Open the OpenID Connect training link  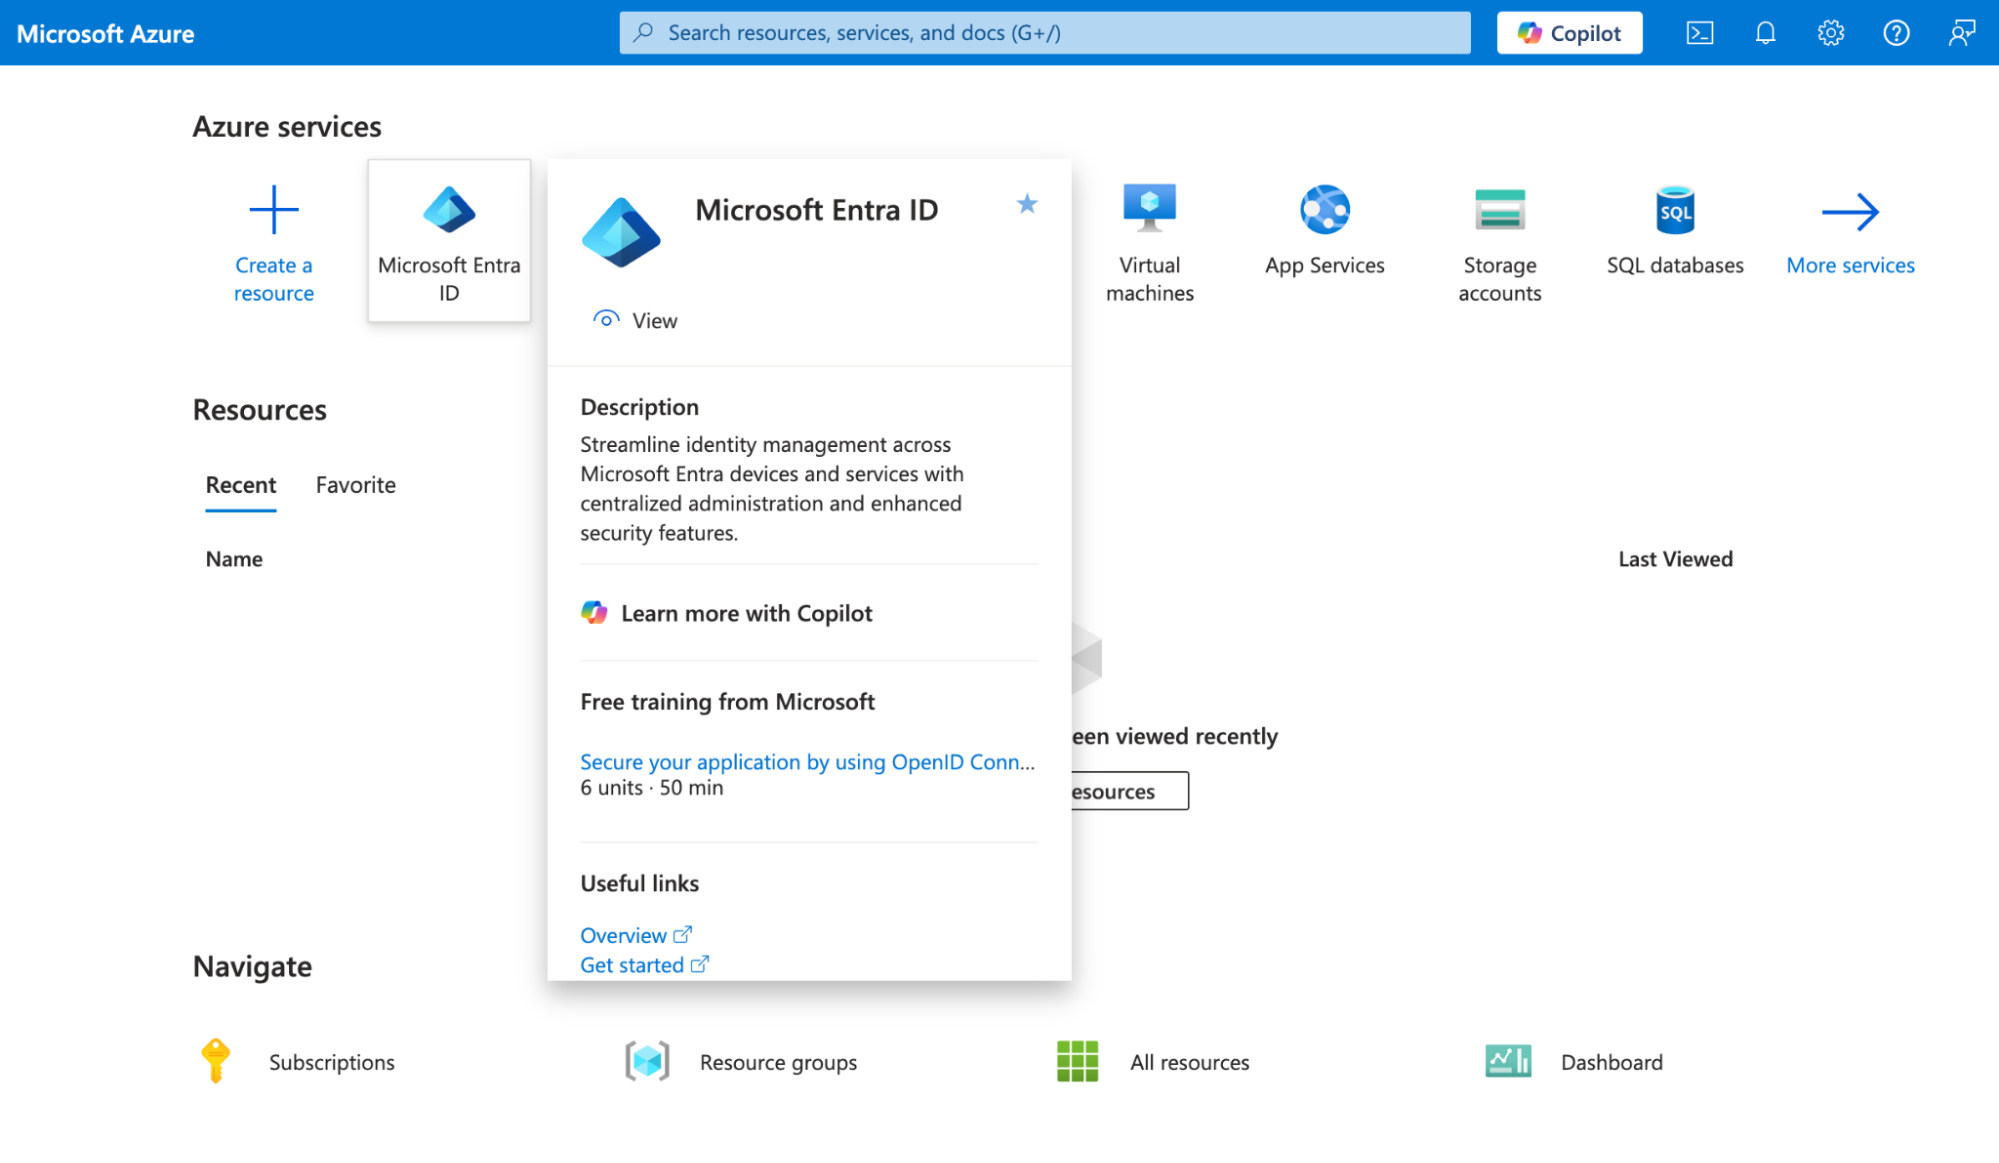click(806, 762)
